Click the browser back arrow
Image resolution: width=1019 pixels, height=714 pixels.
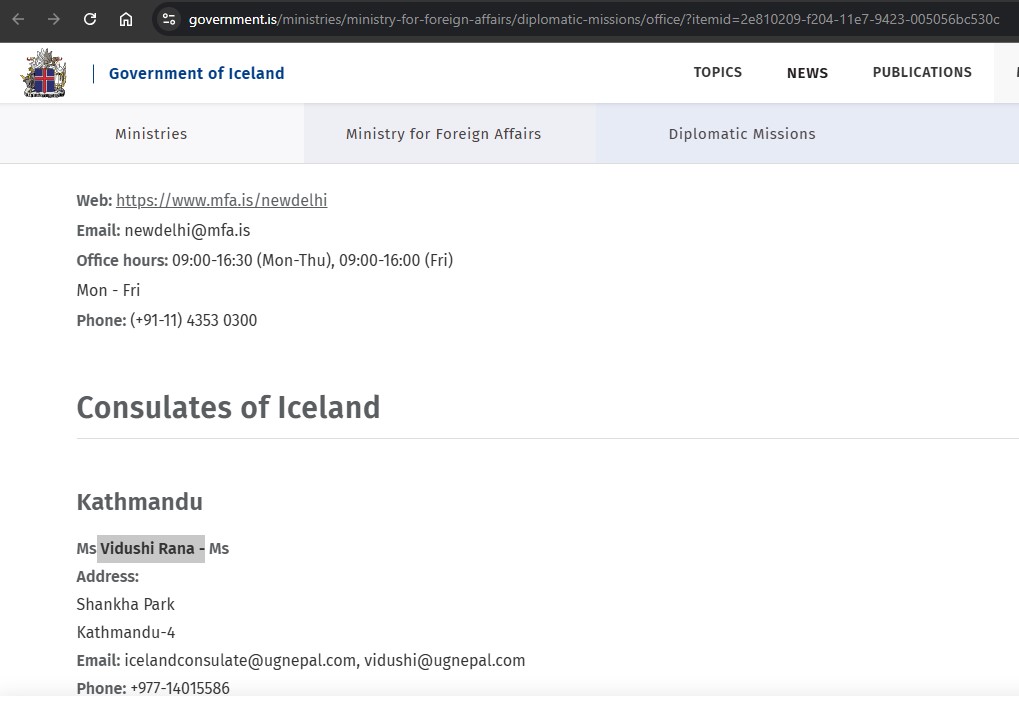(19, 19)
